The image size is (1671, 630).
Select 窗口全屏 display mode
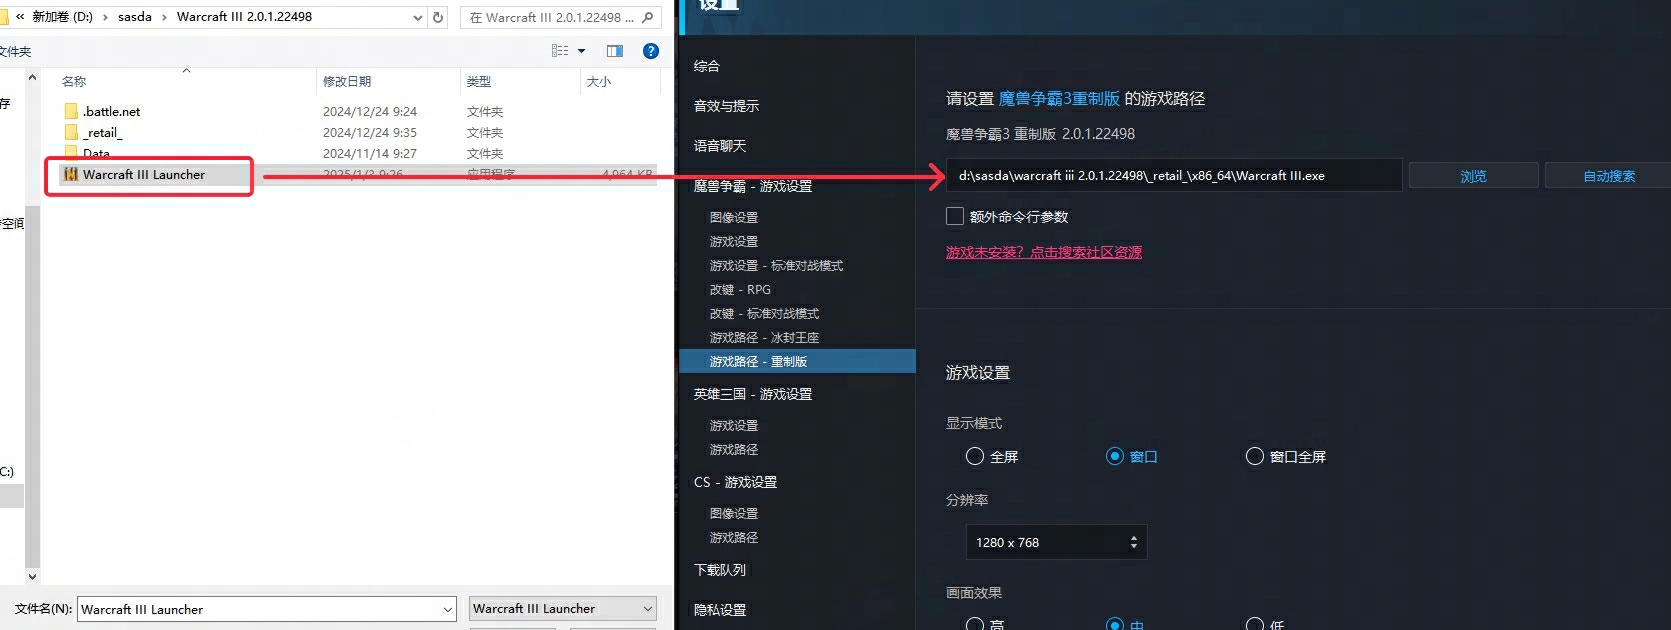(1255, 456)
